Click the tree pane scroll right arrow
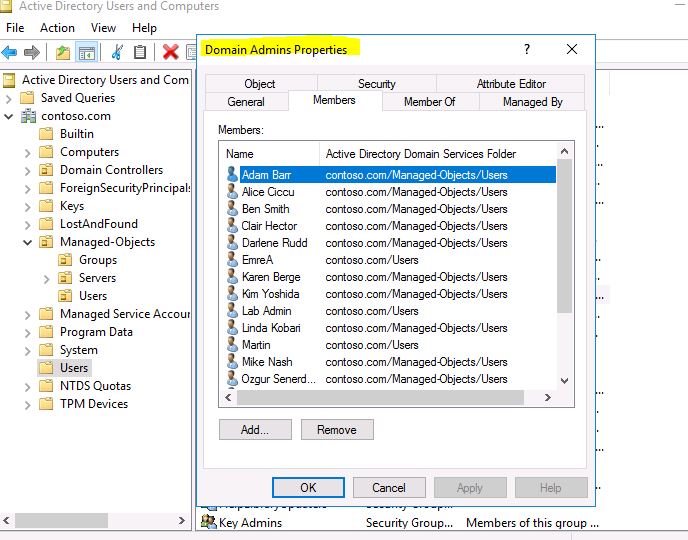The height and width of the screenshot is (540, 688). tap(182, 521)
